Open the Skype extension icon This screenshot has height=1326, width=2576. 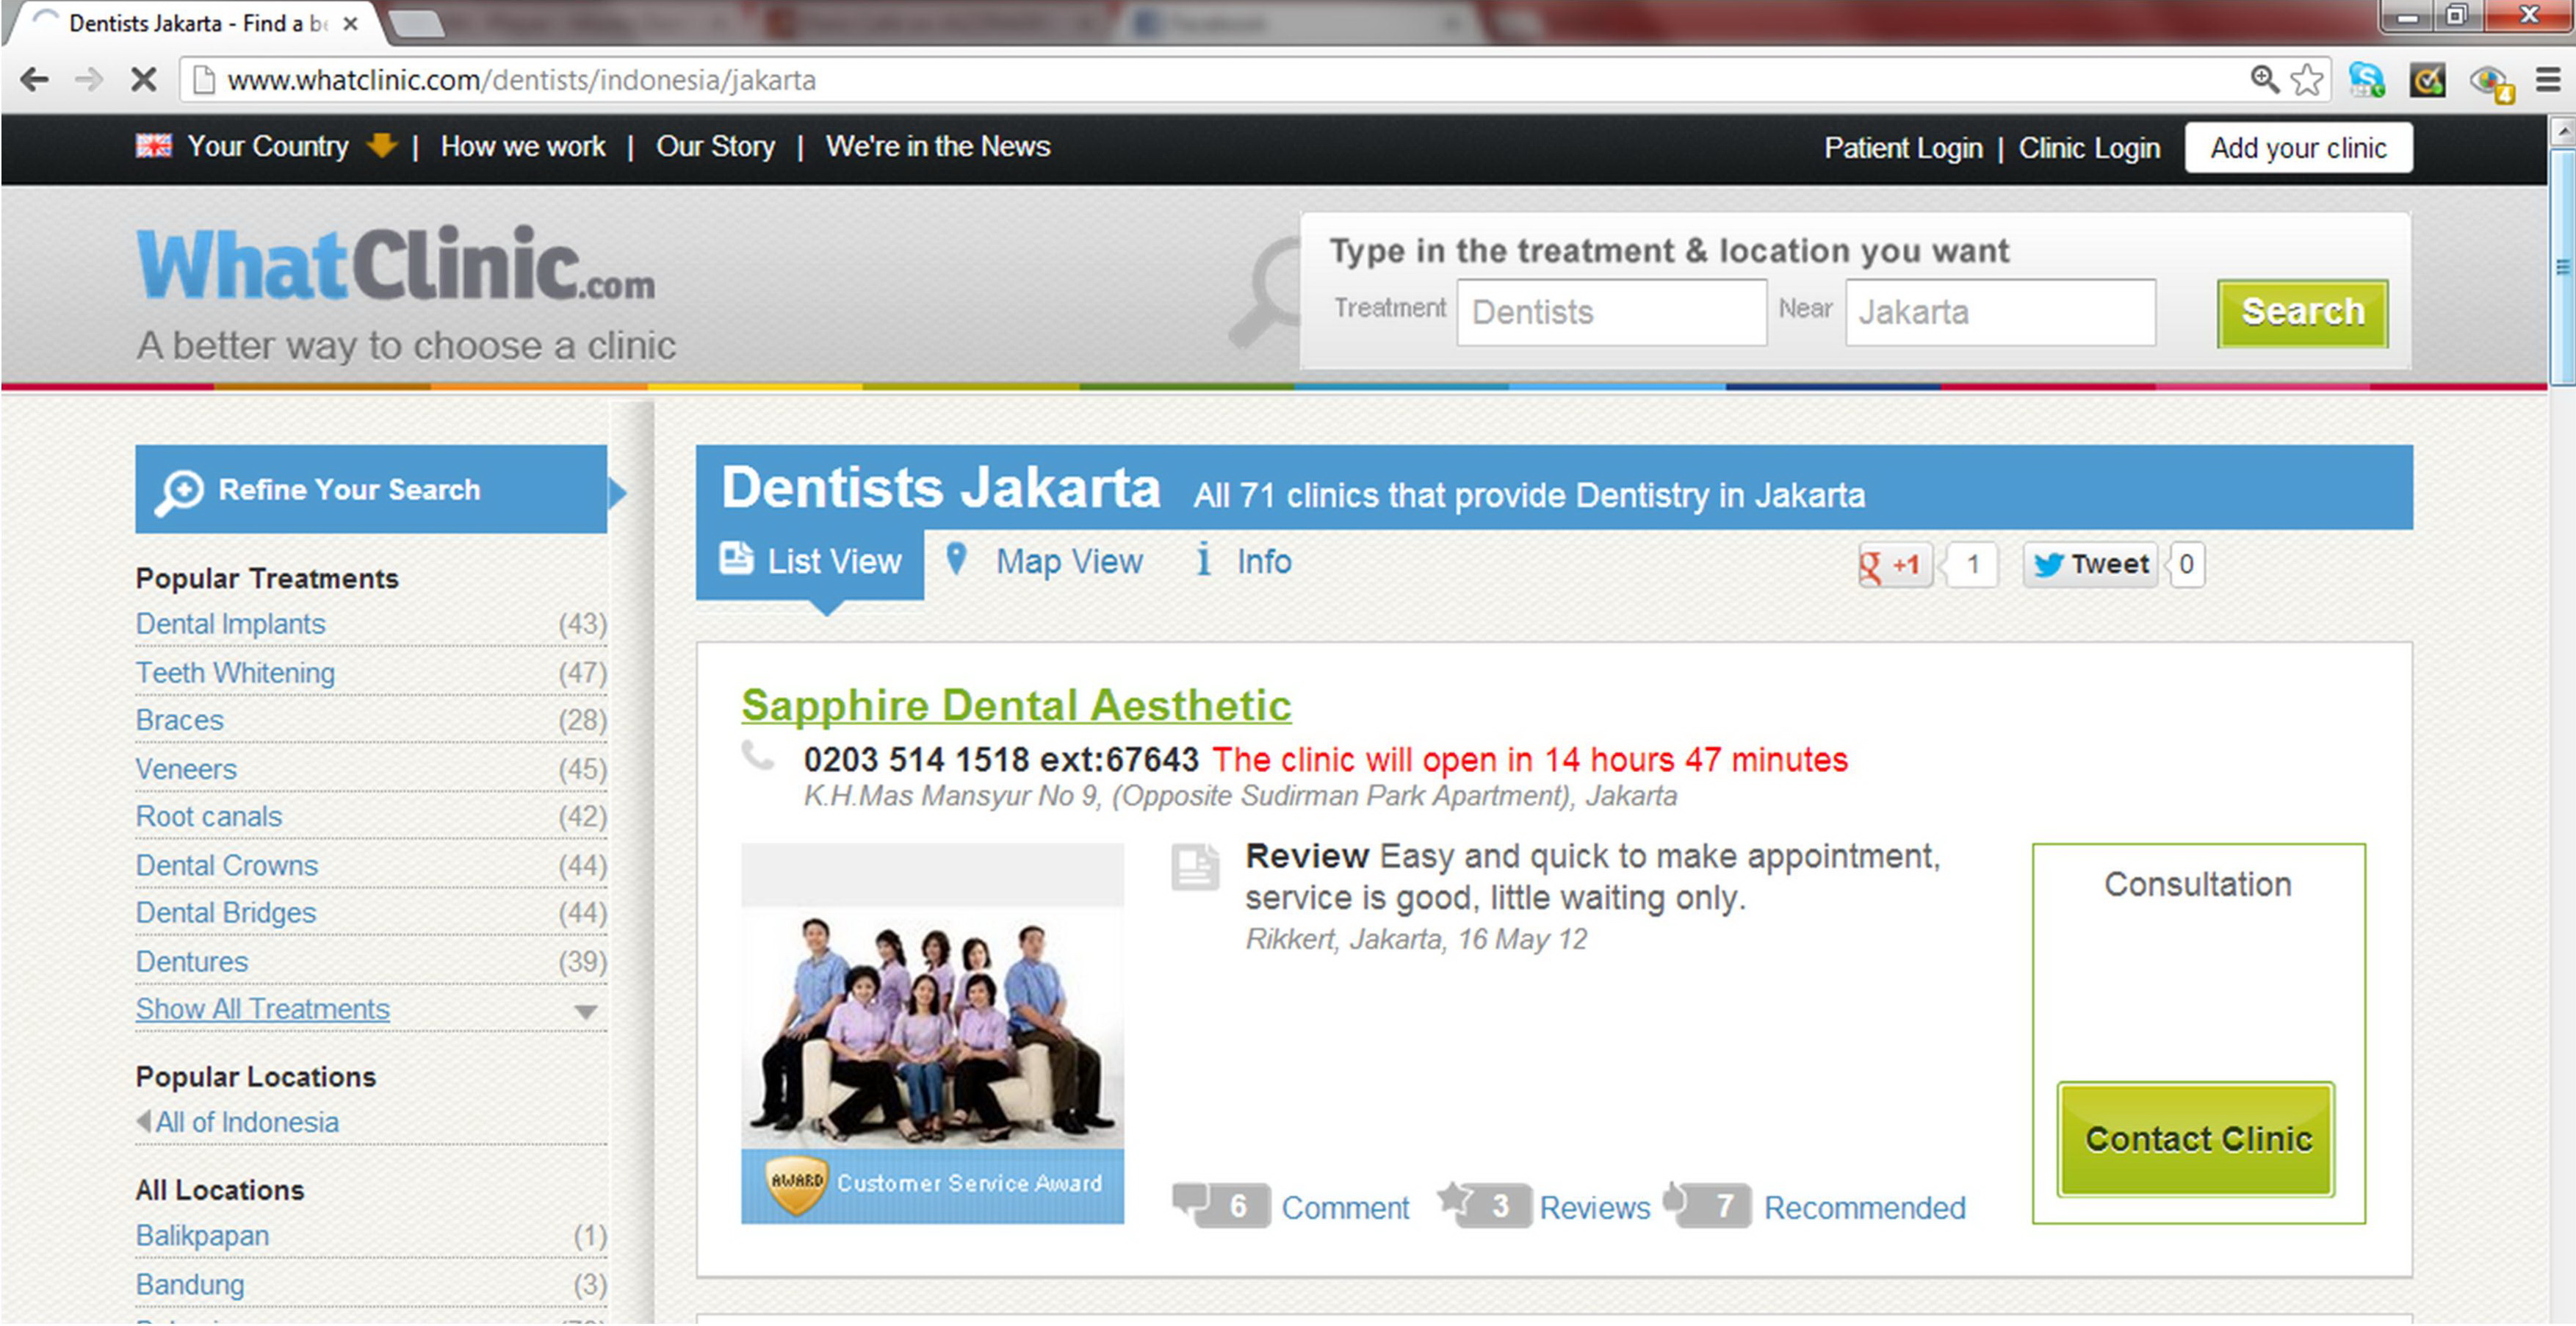[2367, 79]
